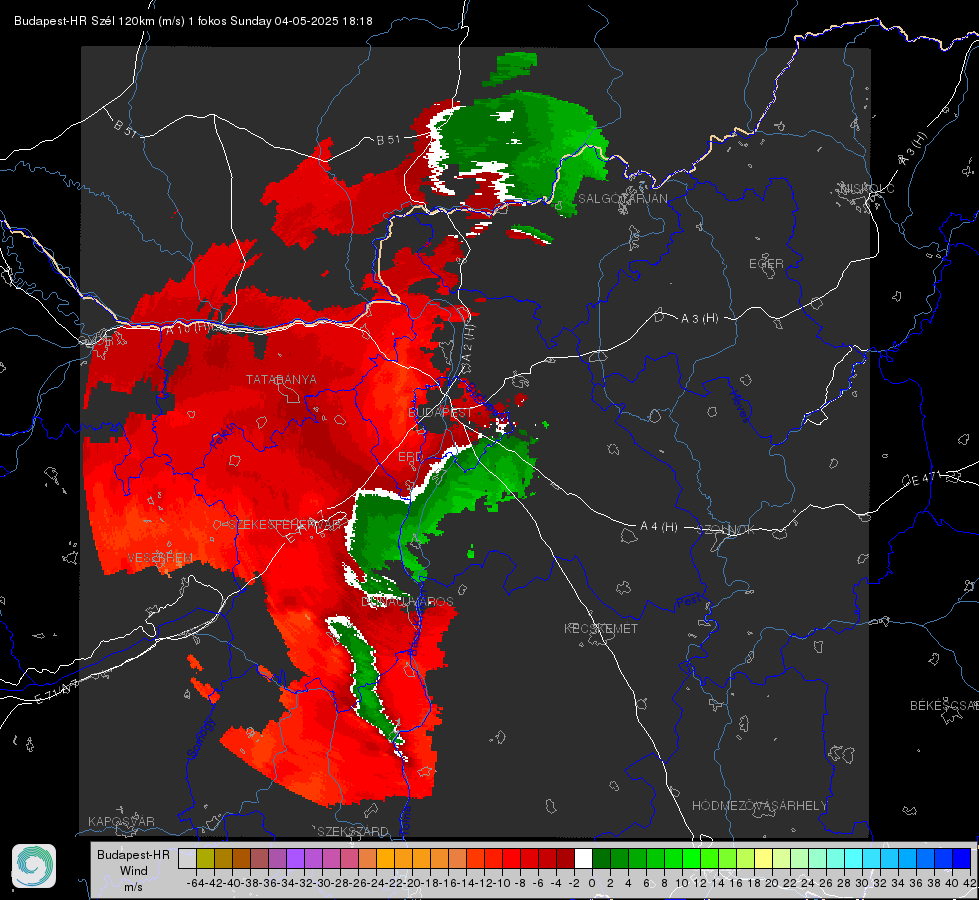This screenshot has height=900, width=979.
Task: Pick the gray swatch in the wind legend
Action: coord(187,858)
